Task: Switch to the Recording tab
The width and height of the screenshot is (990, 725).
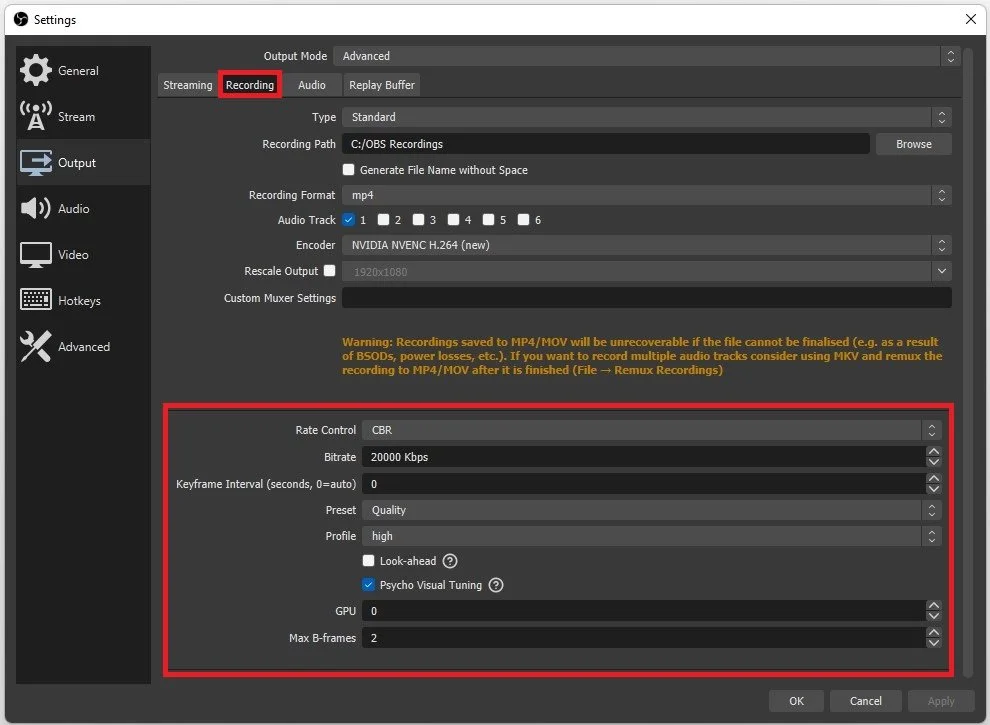Action: 250,85
